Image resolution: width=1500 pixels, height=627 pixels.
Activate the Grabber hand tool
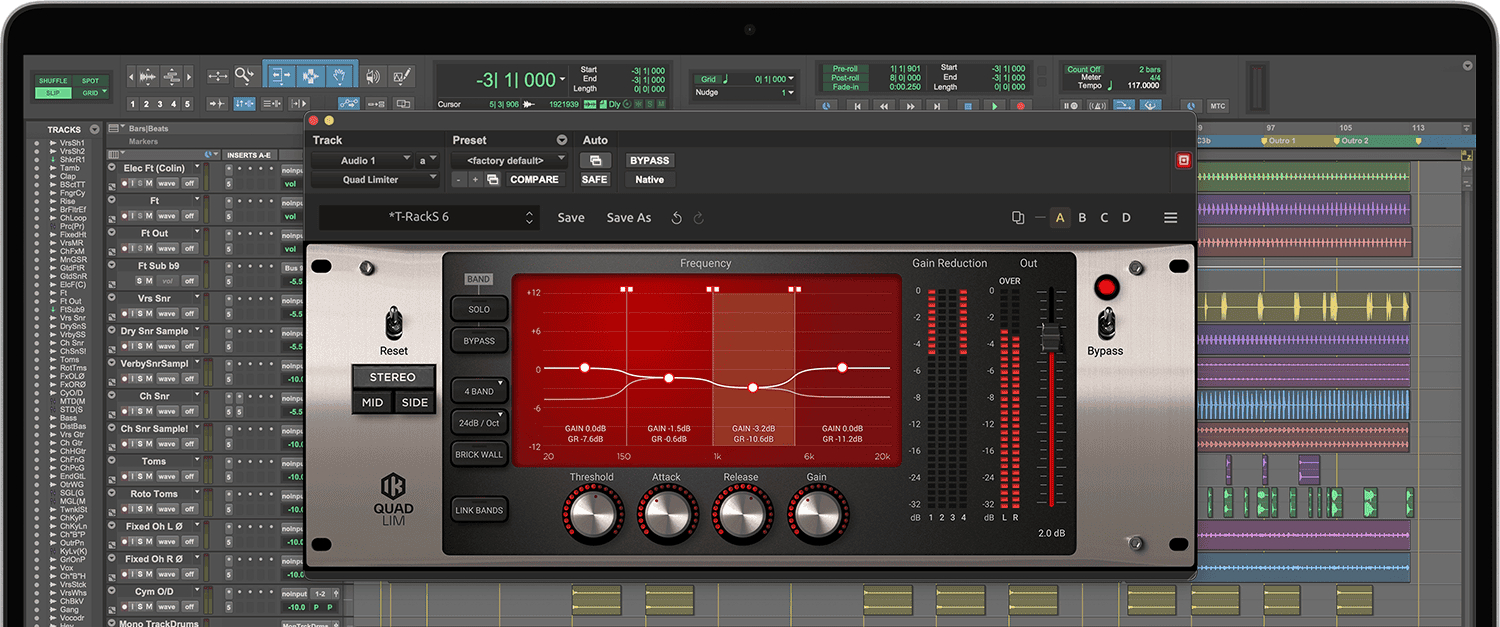(x=340, y=75)
